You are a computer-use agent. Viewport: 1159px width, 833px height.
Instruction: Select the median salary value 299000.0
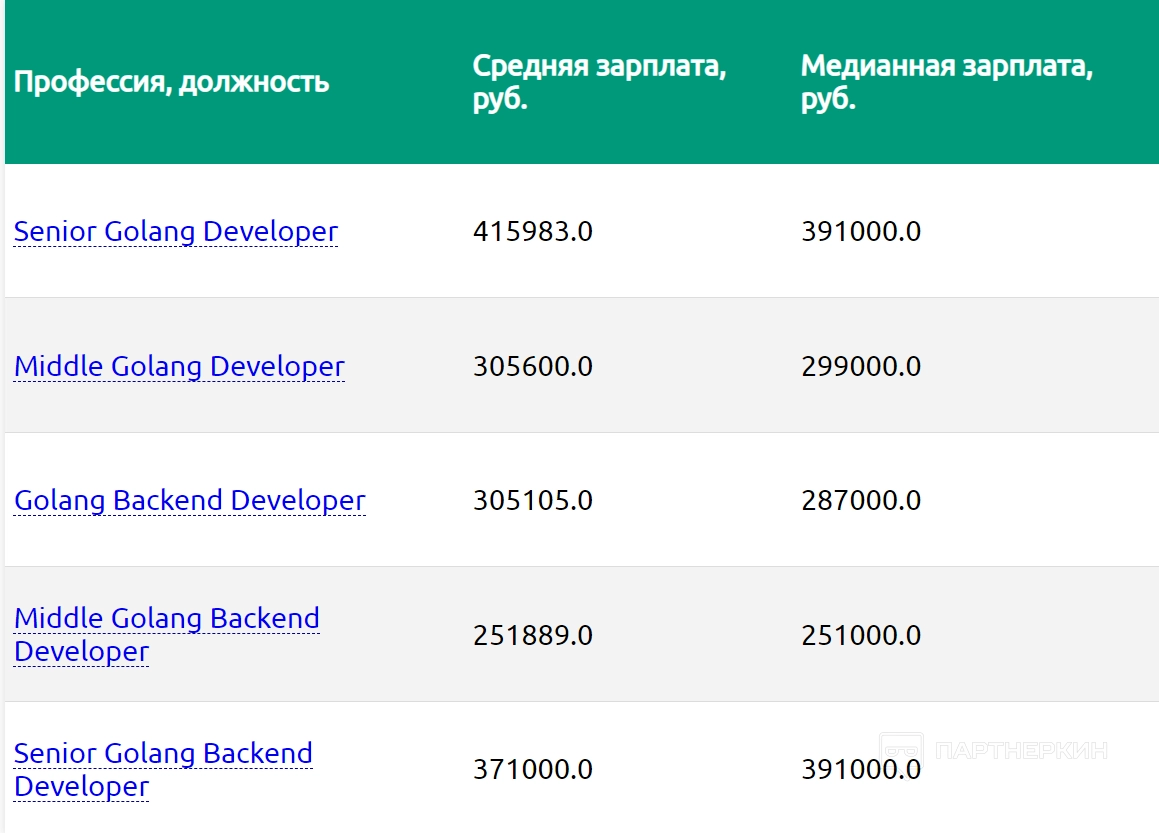[861, 367]
